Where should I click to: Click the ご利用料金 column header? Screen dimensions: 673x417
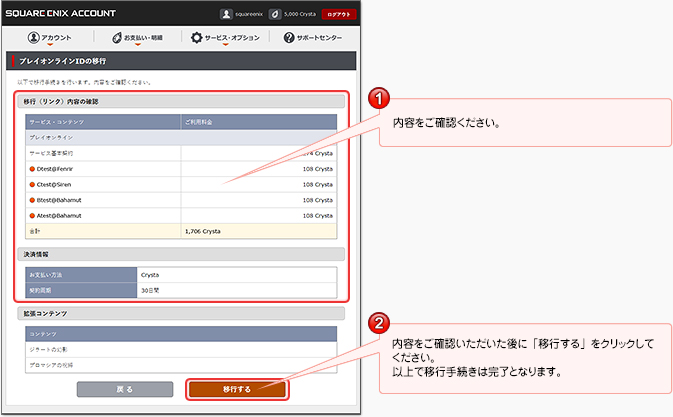(x=259, y=122)
